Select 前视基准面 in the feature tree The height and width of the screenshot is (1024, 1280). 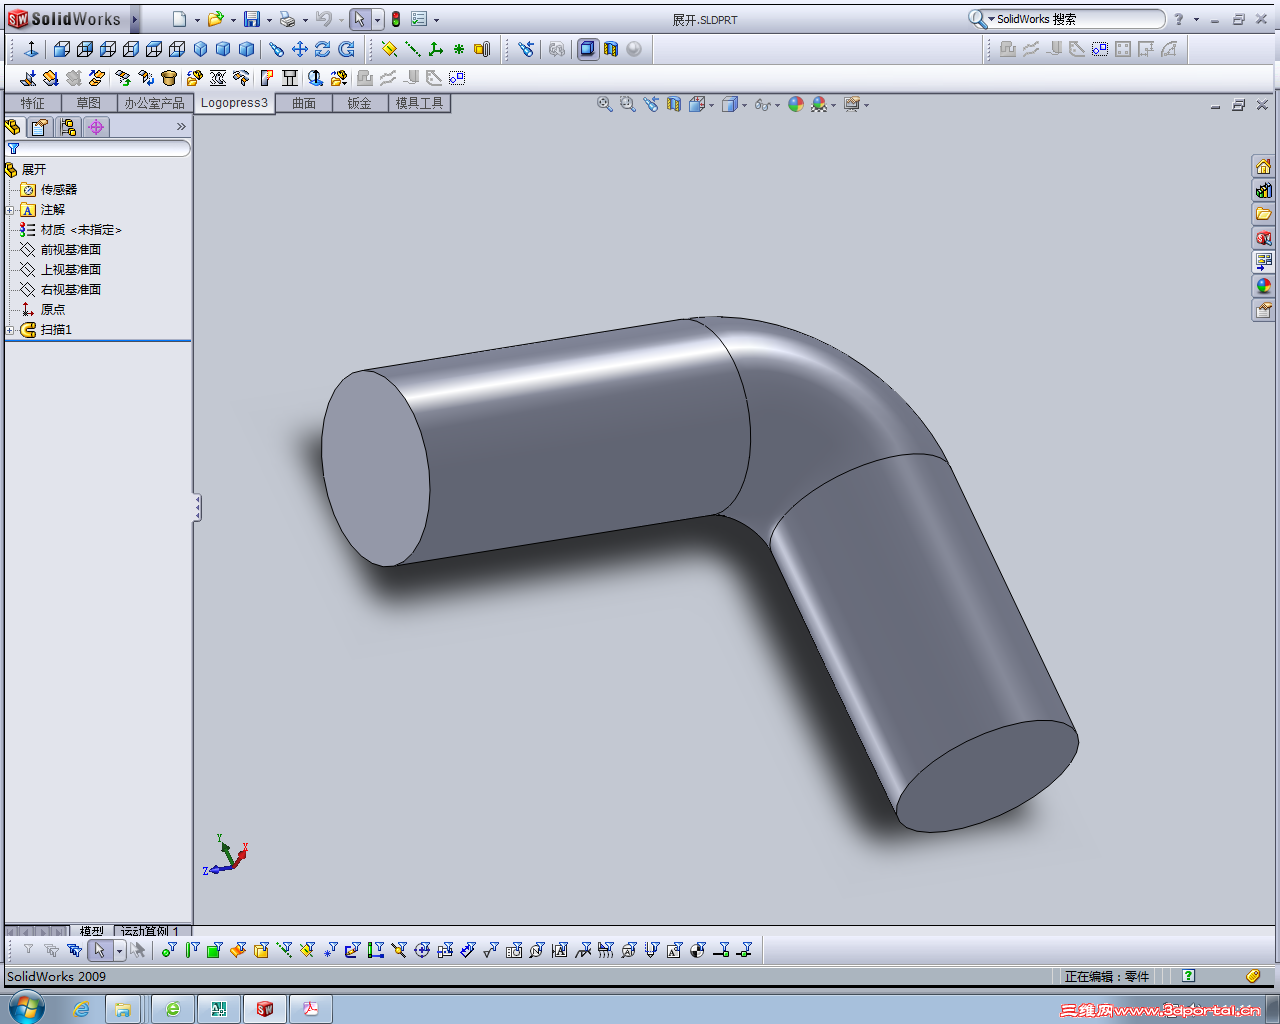click(x=71, y=250)
